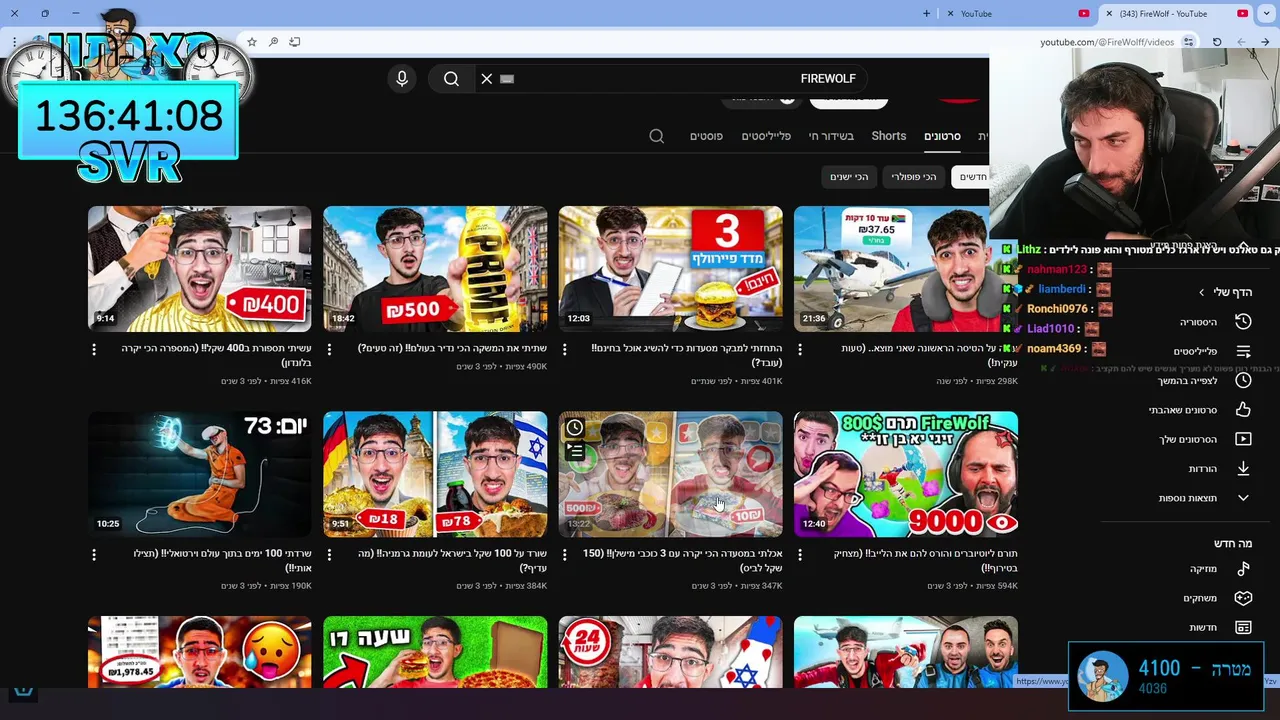Open options menu for the 400 shekel haircut video
The image size is (1280, 720).
click(x=94, y=350)
